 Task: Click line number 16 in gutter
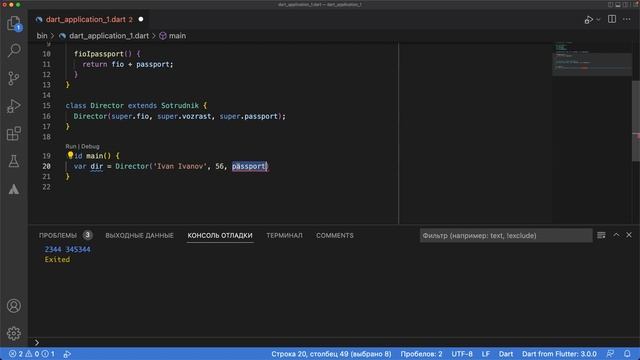point(47,116)
